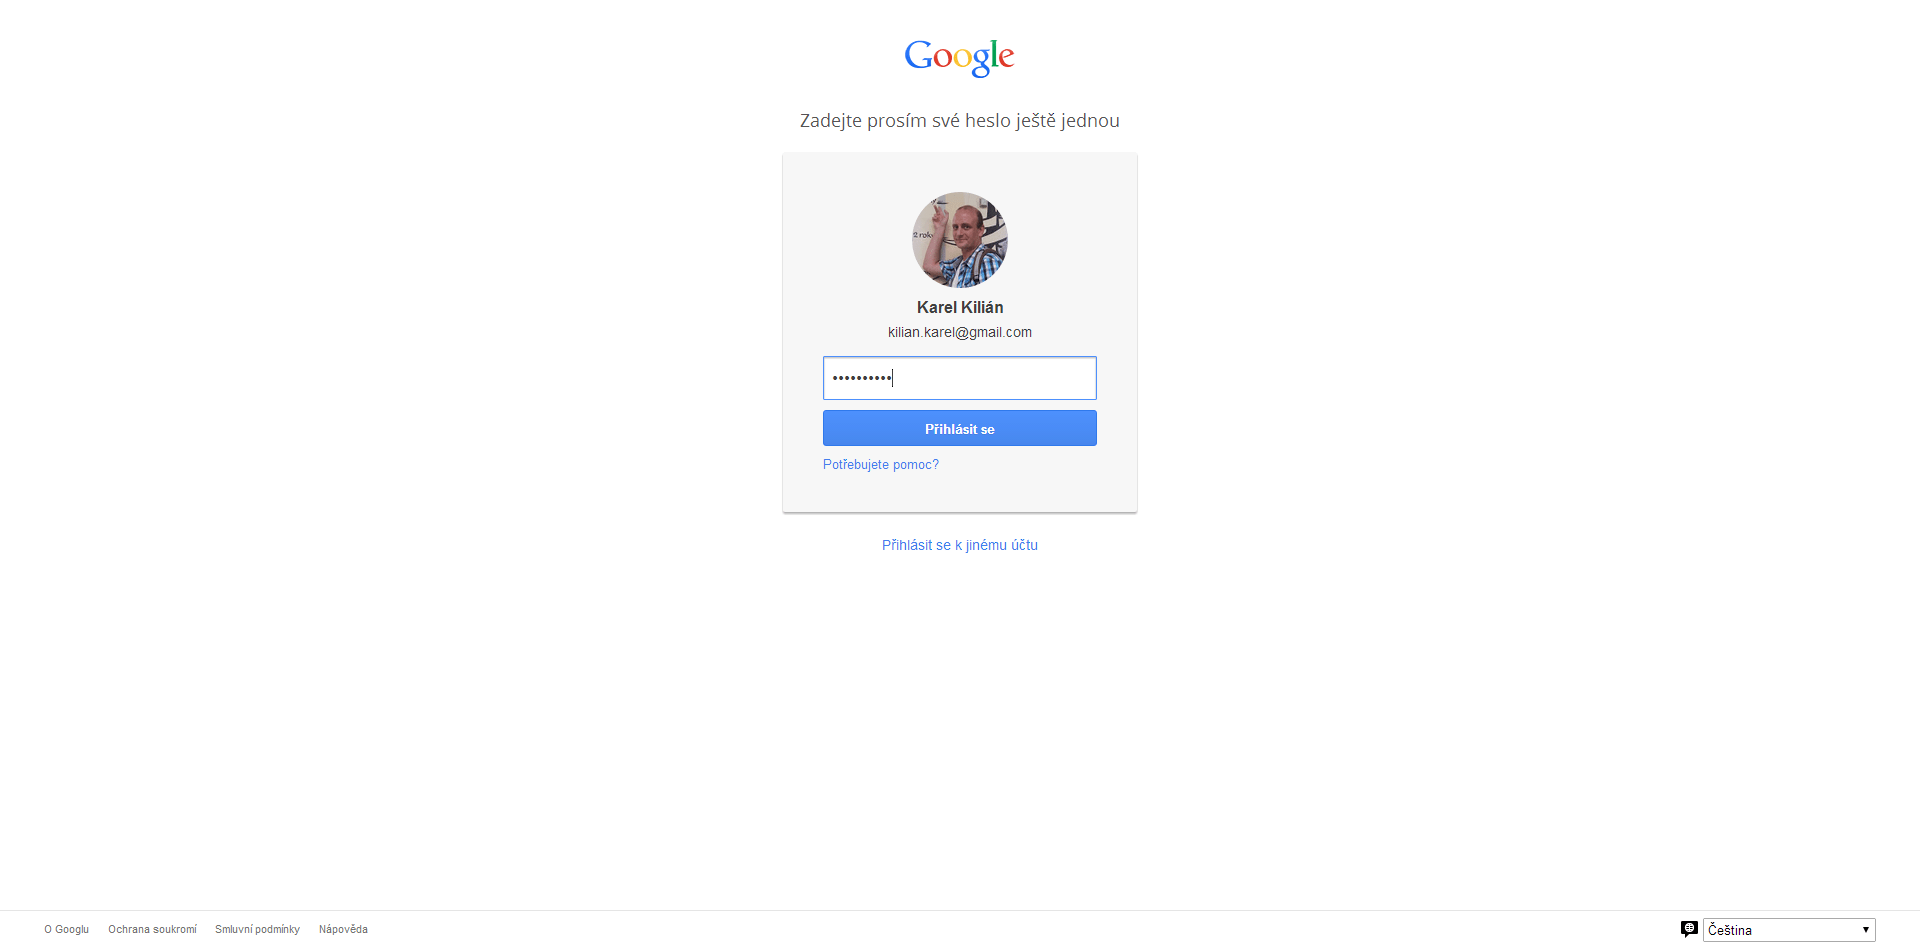Screen dimensions: 1920x946
Task: Open the Nápověda footer link
Action: point(343,930)
